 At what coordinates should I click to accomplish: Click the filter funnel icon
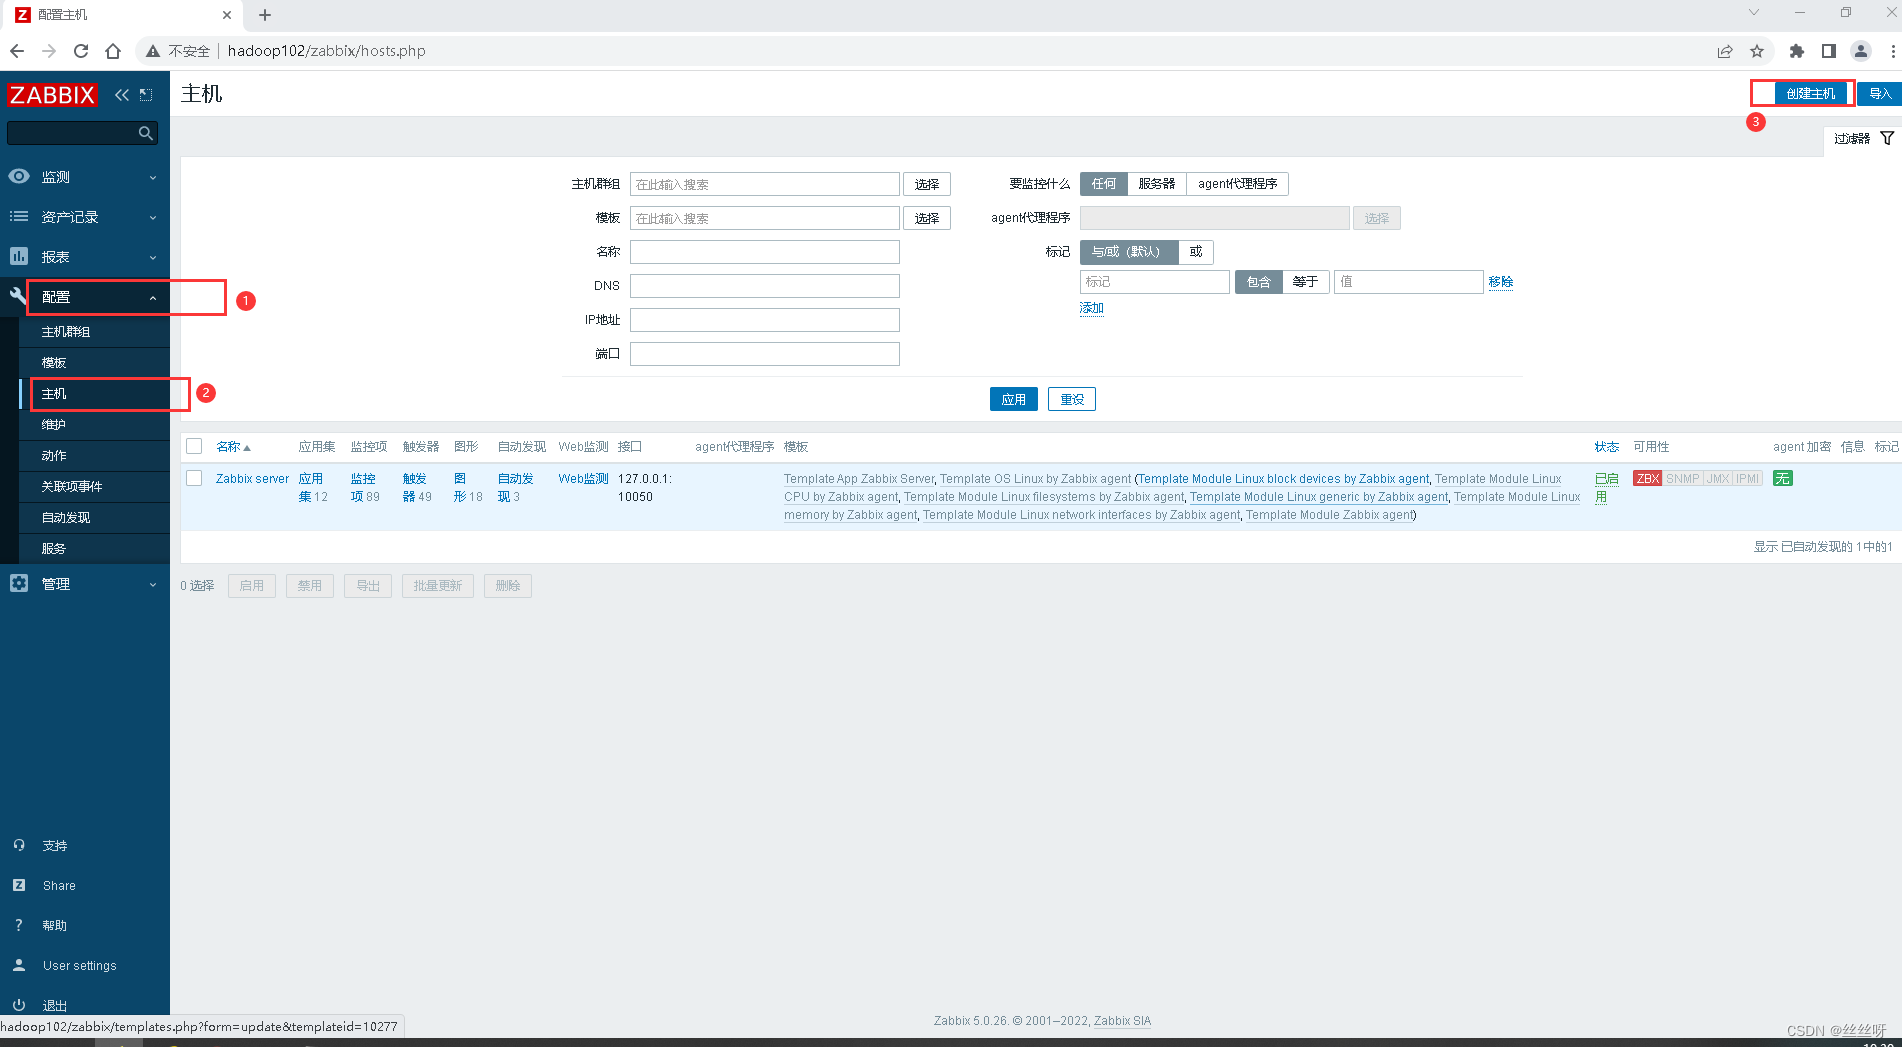point(1887,138)
